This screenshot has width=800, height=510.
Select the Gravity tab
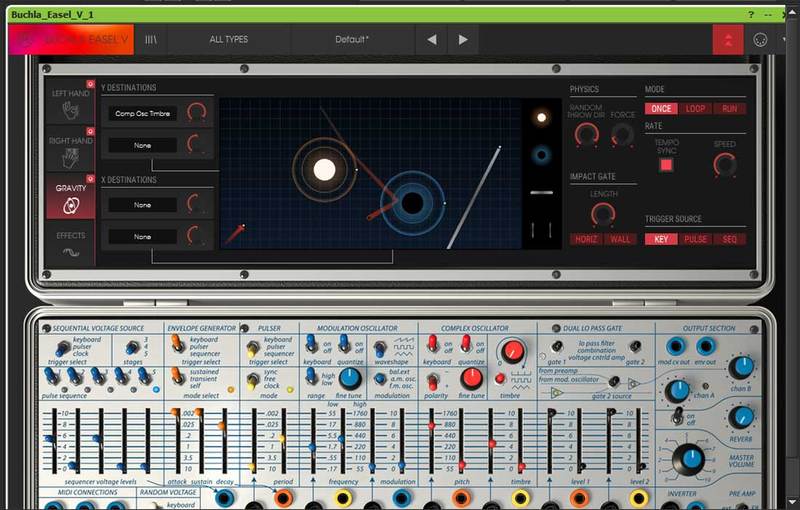pyautogui.click(x=71, y=196)
